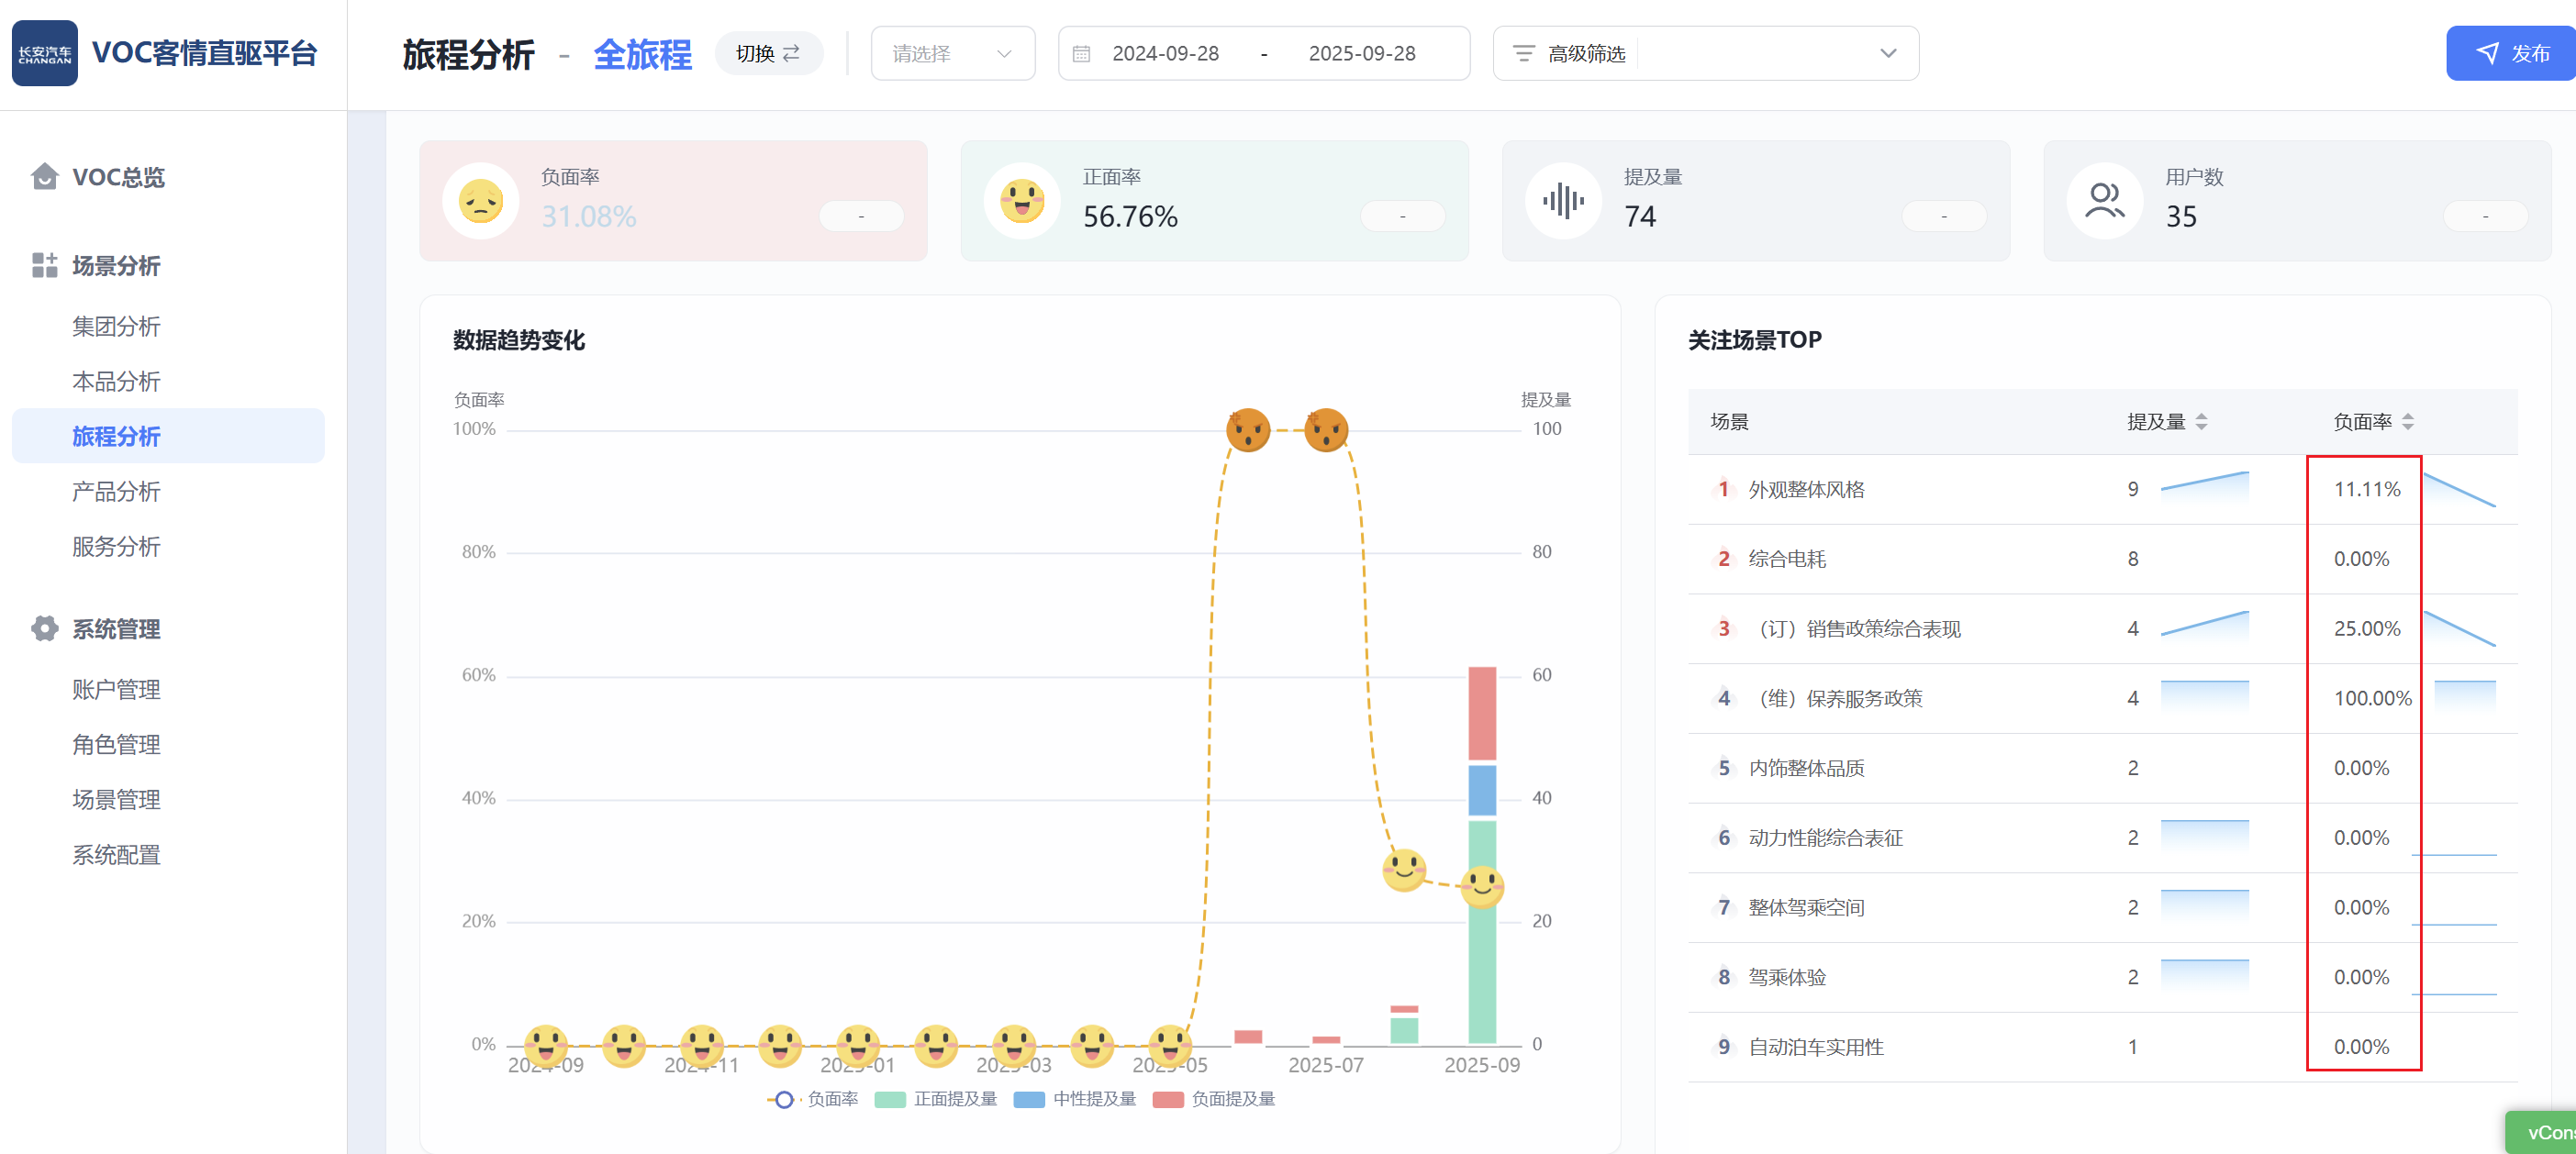Click the 系统管理 gear icon
Image resolution: width=2576 pixels, height=1154 pixels.
pyautogui.click(x=44, y=629)
